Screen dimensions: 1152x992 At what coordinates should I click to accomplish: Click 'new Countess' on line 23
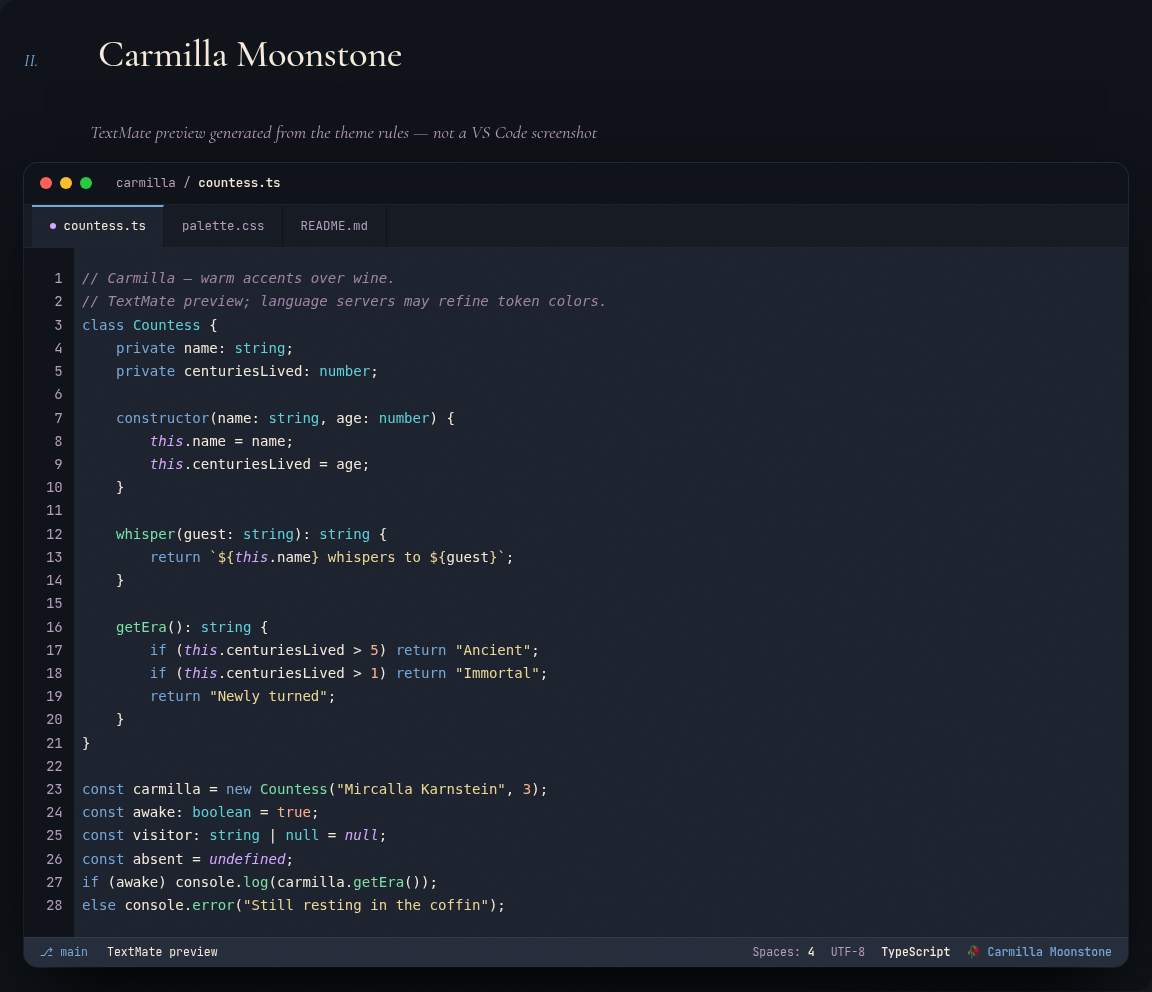(x=276, y=789)
